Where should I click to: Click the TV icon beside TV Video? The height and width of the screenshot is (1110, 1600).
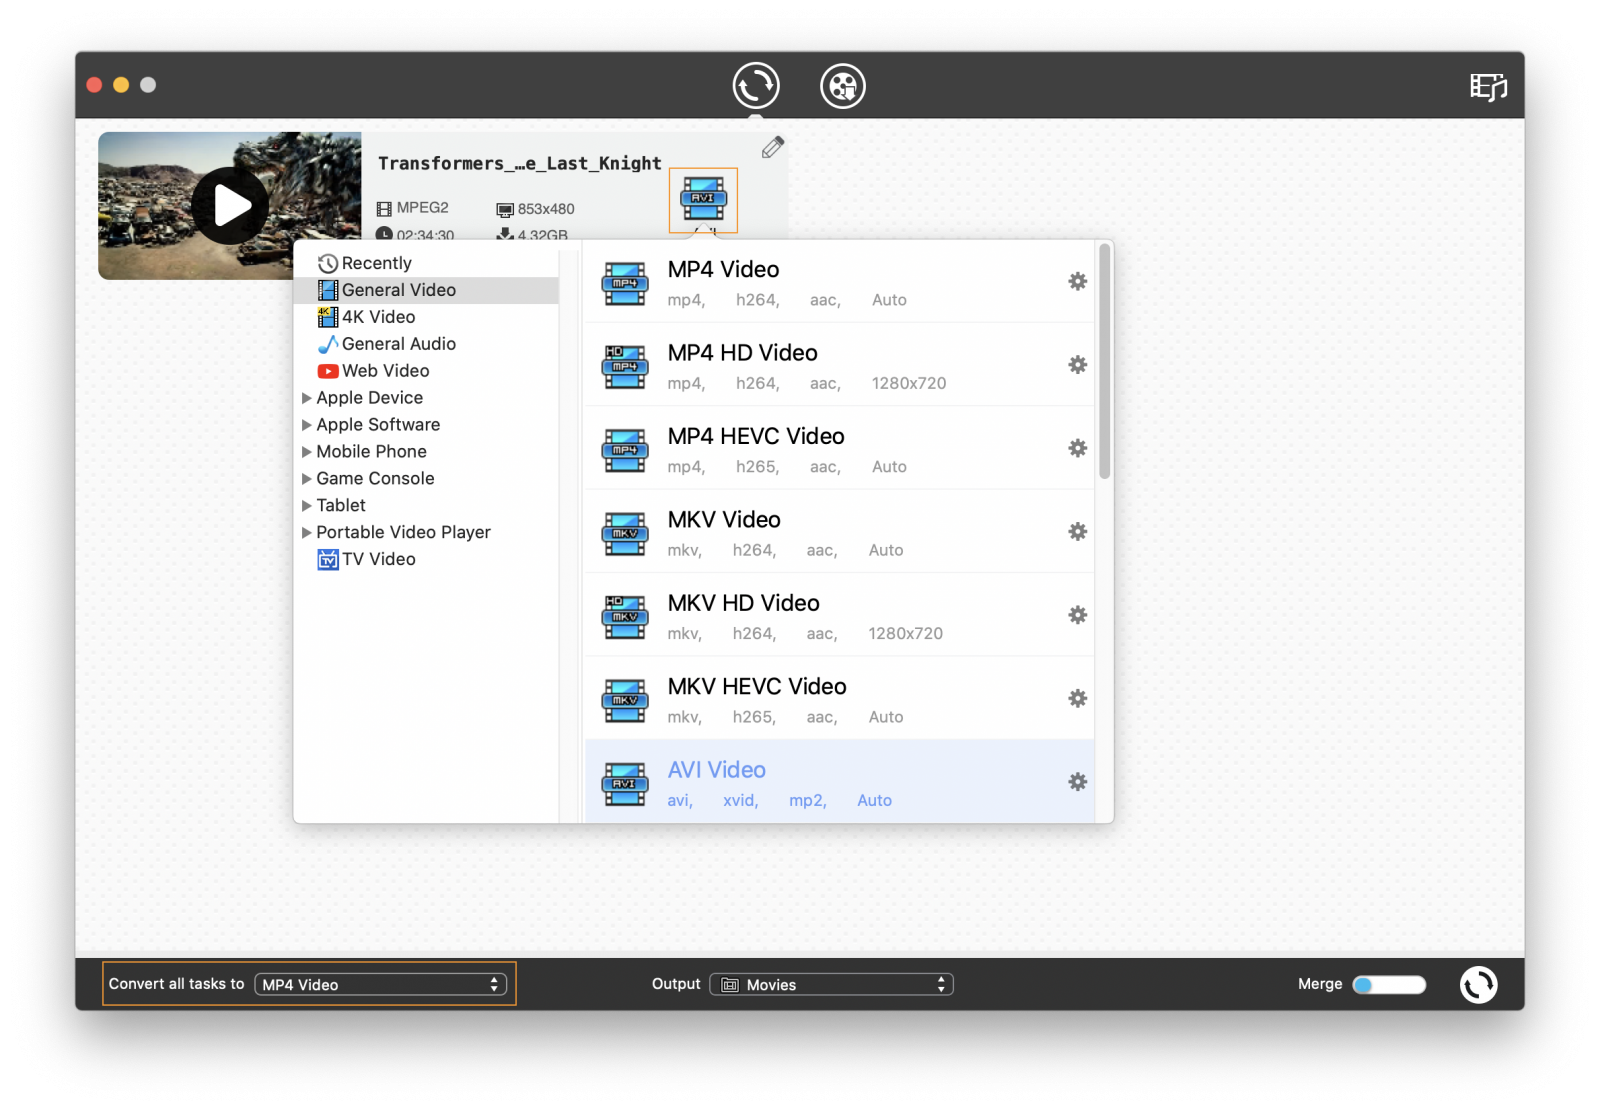point(328,560)
